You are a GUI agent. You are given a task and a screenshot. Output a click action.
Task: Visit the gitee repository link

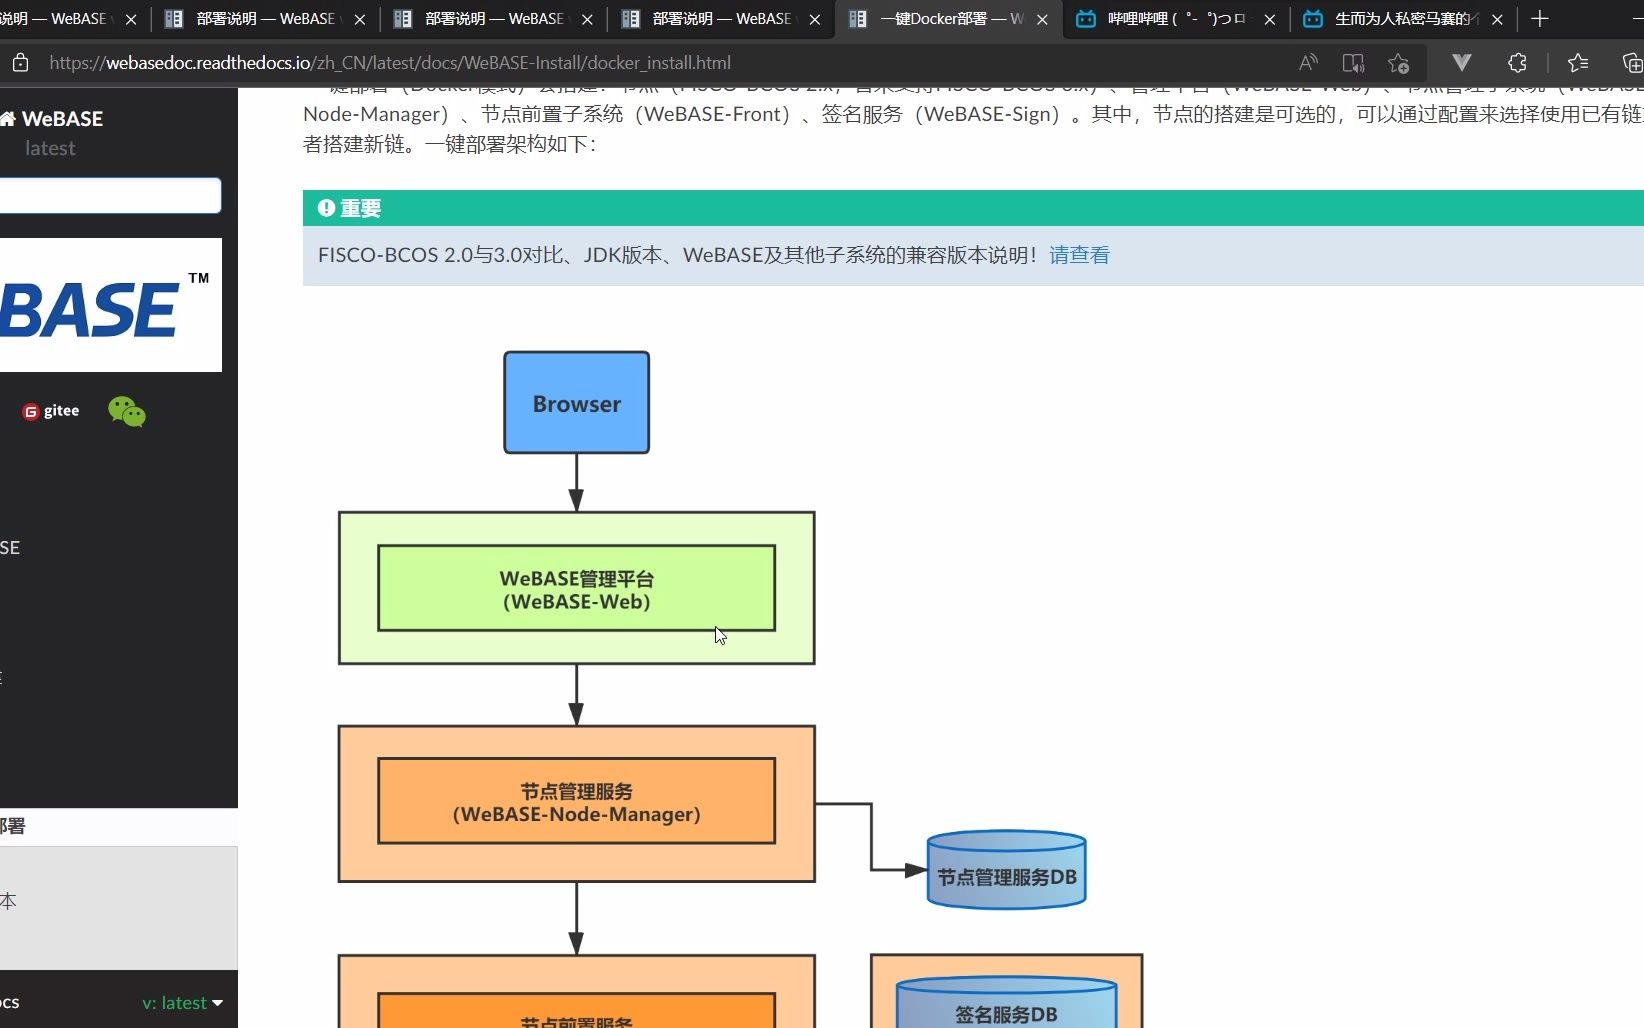click(50, 410)
